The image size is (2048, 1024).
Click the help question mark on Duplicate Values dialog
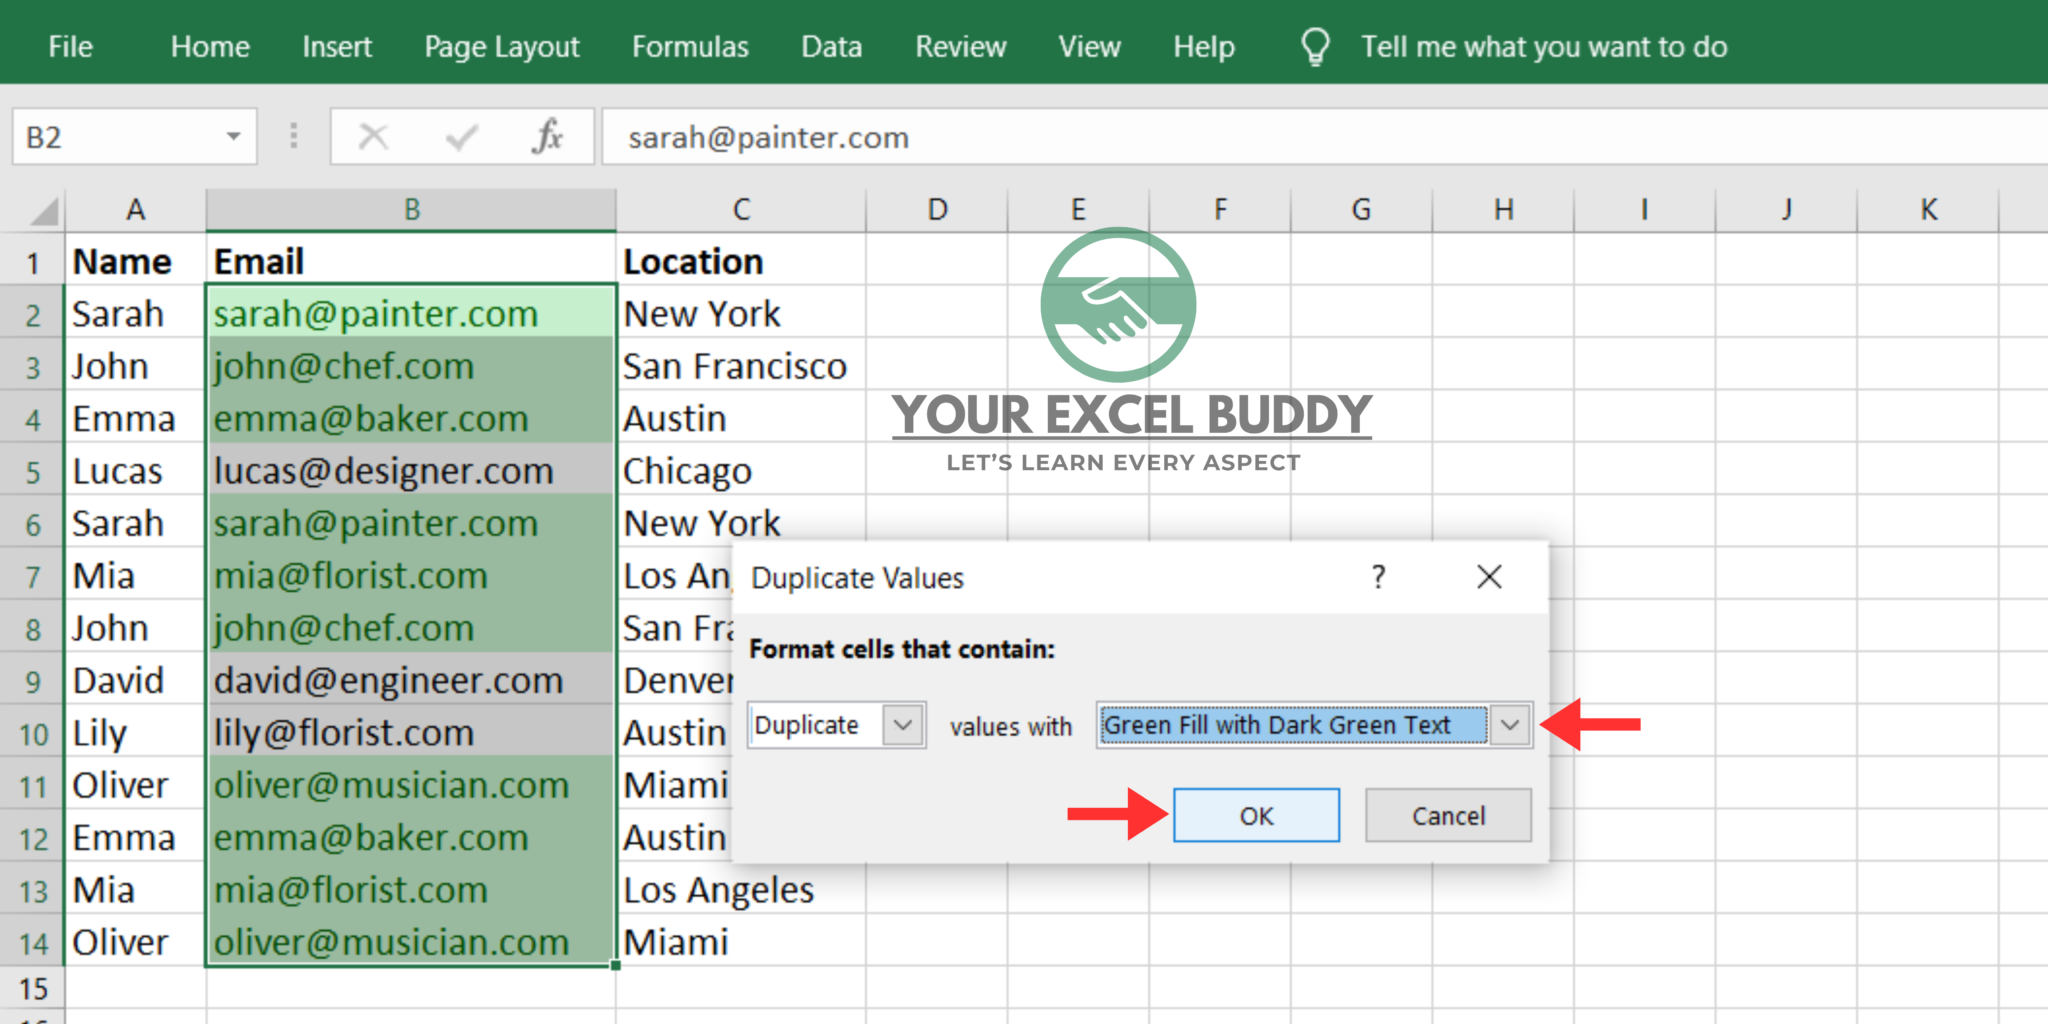(x=1378, y=577)
